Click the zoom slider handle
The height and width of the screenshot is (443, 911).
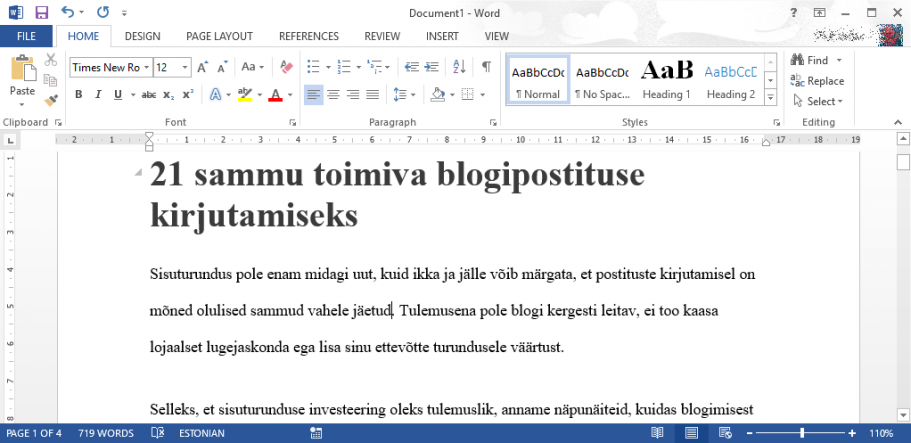802,433
